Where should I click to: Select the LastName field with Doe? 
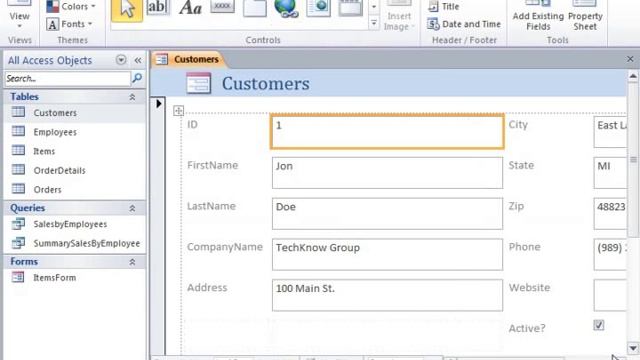387,214
